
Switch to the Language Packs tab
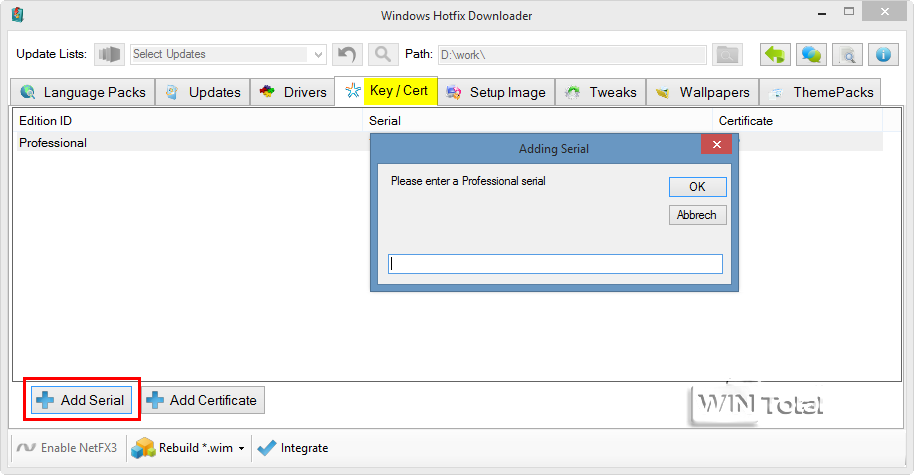coord(83,92)
